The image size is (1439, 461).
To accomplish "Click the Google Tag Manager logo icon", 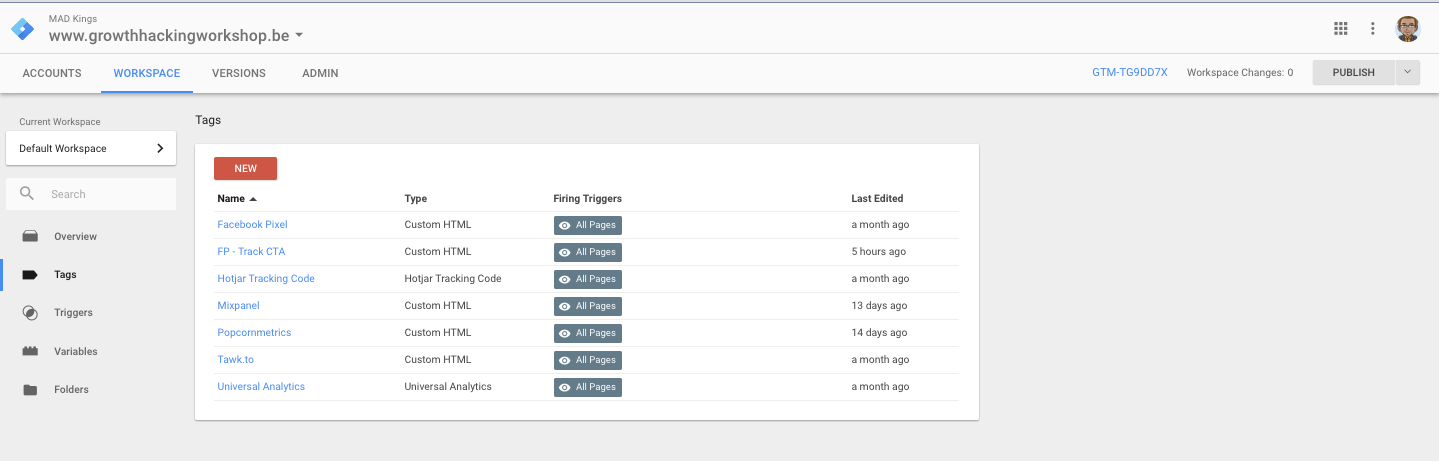I will pos(22,28).
